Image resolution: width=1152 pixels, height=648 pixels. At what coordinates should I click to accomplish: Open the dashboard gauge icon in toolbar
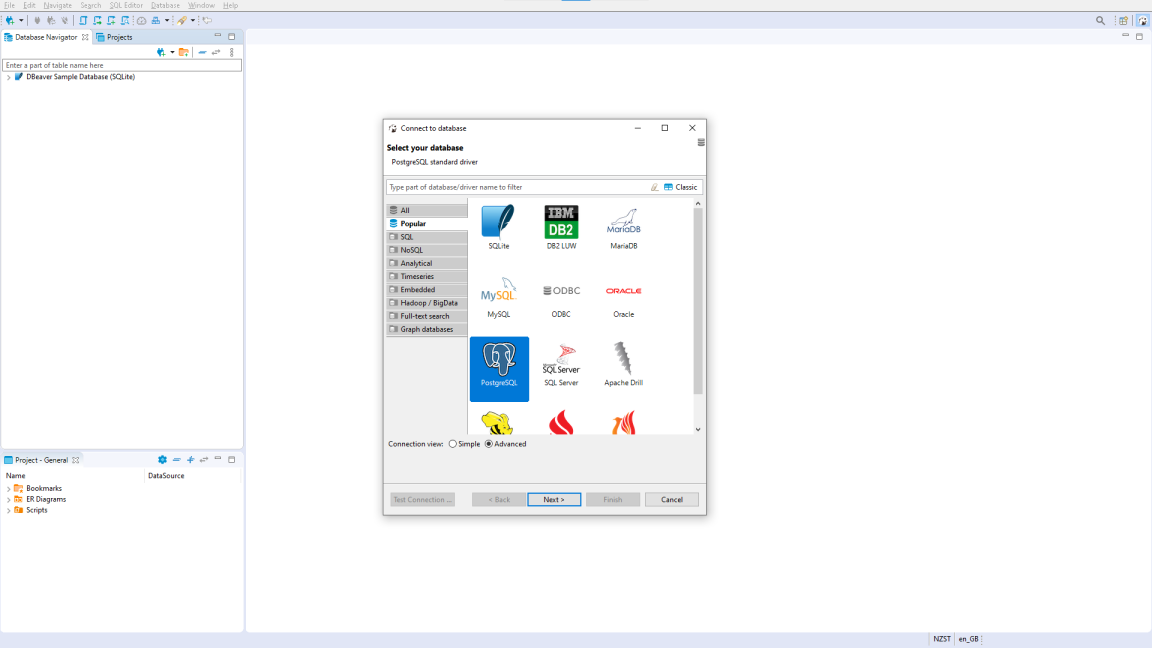pyautogui.click(x=142, y=21)
